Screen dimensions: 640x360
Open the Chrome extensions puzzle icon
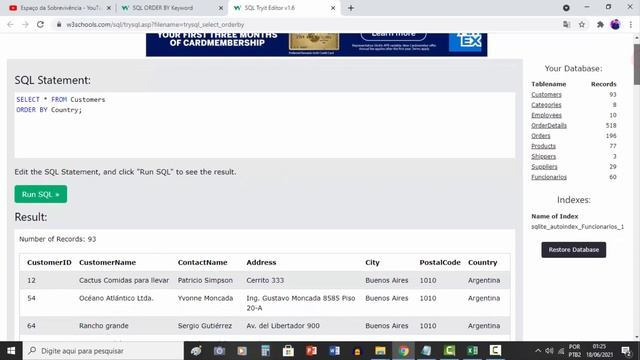[x=600, y=24]
